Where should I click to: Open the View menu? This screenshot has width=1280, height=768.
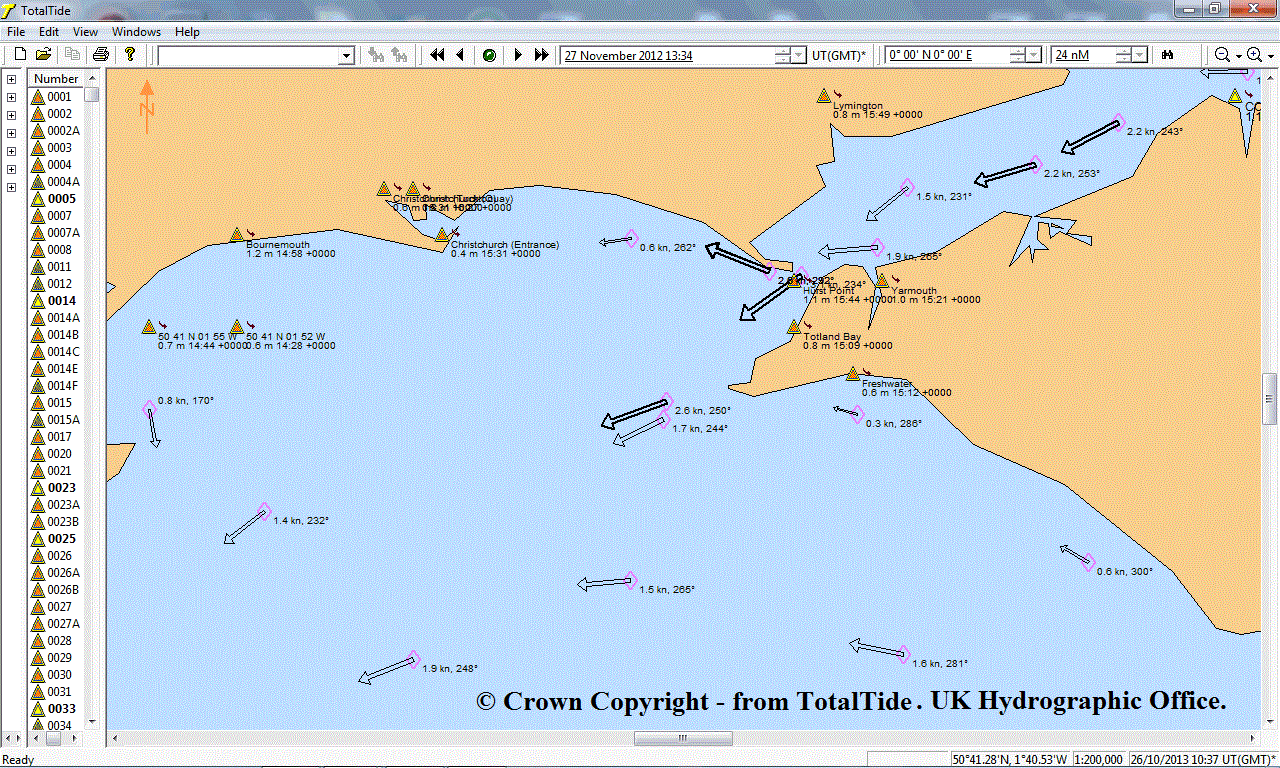85,32
